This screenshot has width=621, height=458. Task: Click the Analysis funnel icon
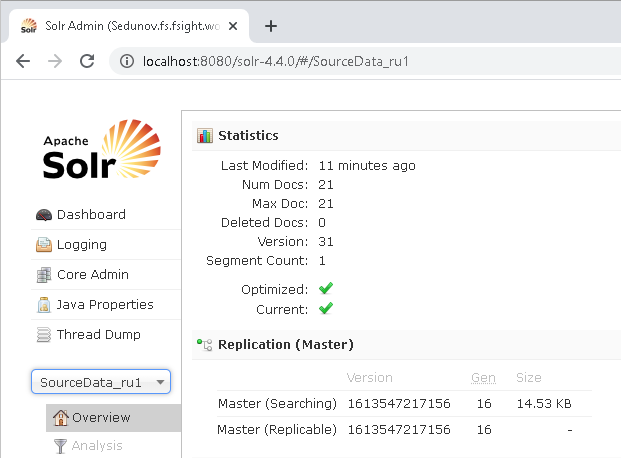(60, 446)
